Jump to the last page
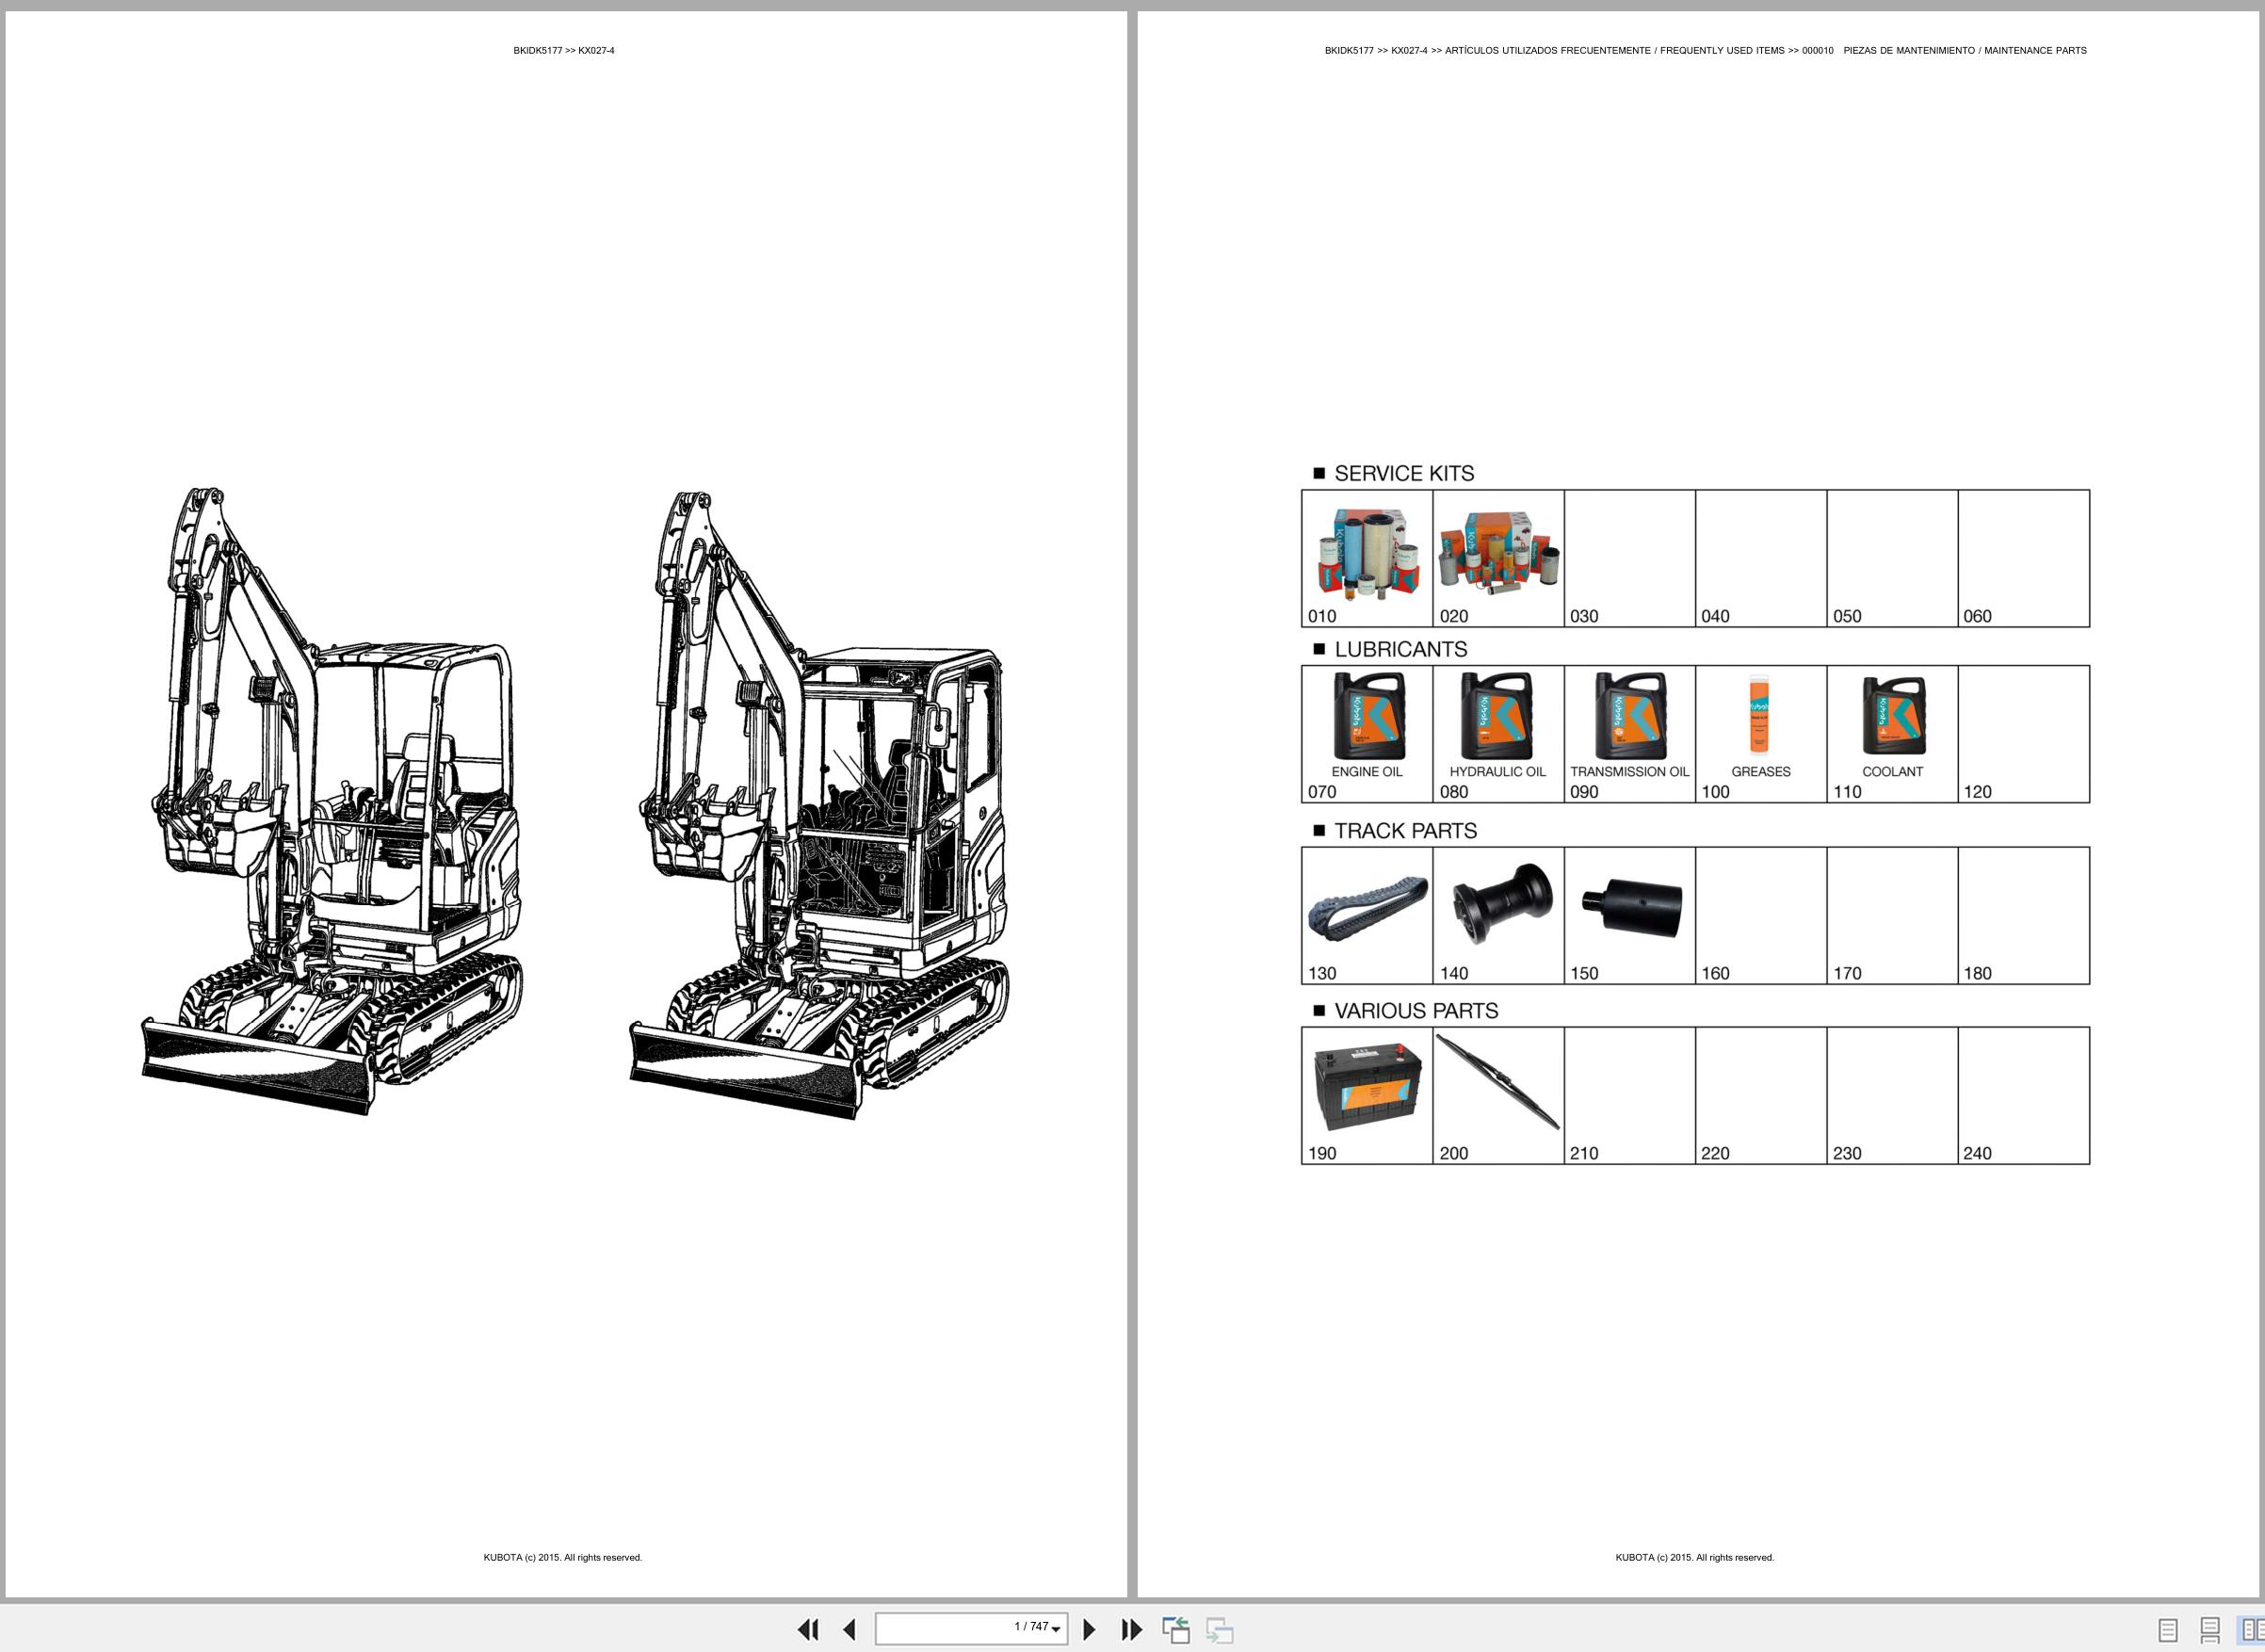The image size is (2265, 1652). coord(1131,1629)
